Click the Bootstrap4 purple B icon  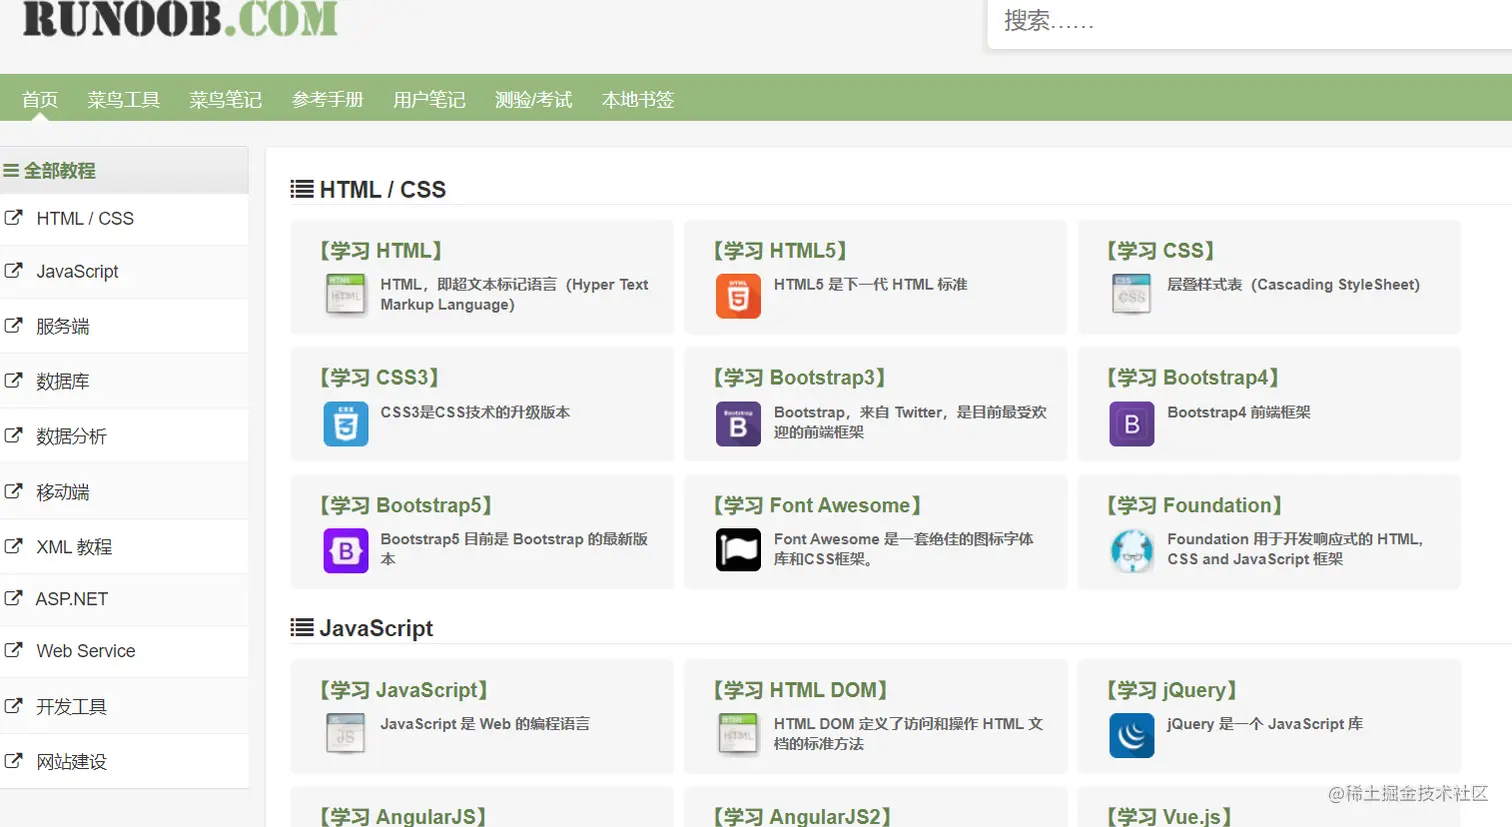coord(1132,424)
